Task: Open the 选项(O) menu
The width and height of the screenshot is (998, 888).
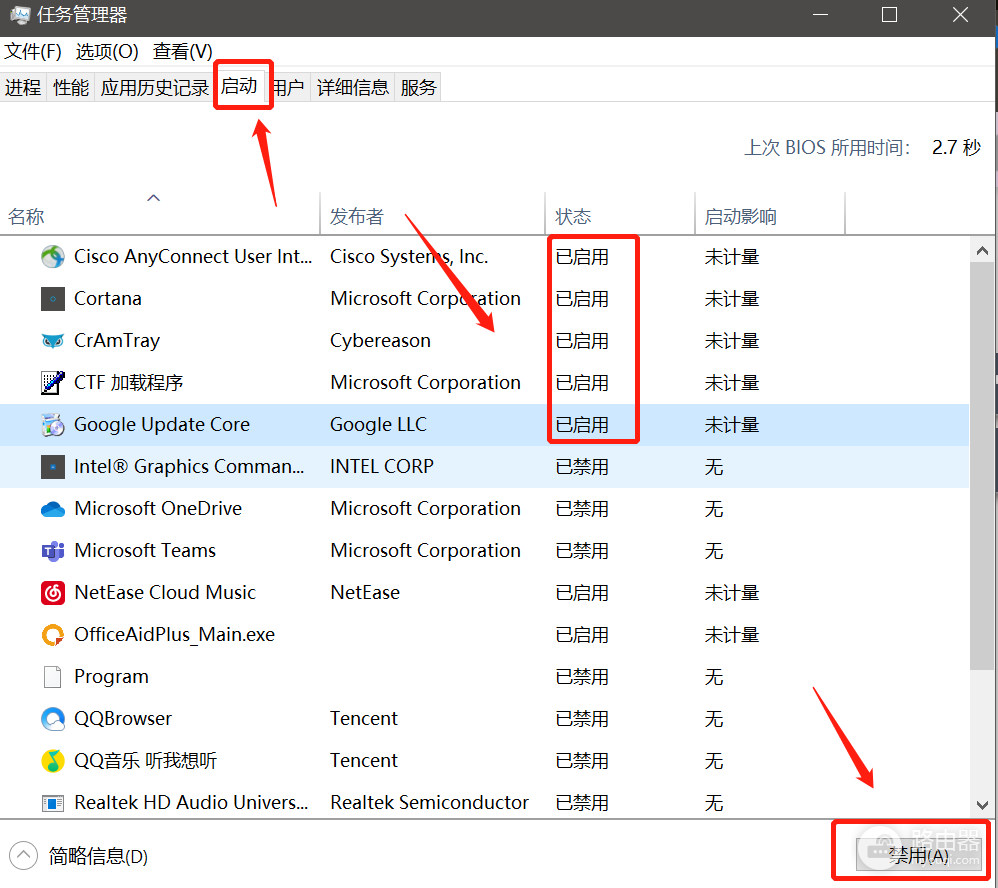Action: click(107, 52)
